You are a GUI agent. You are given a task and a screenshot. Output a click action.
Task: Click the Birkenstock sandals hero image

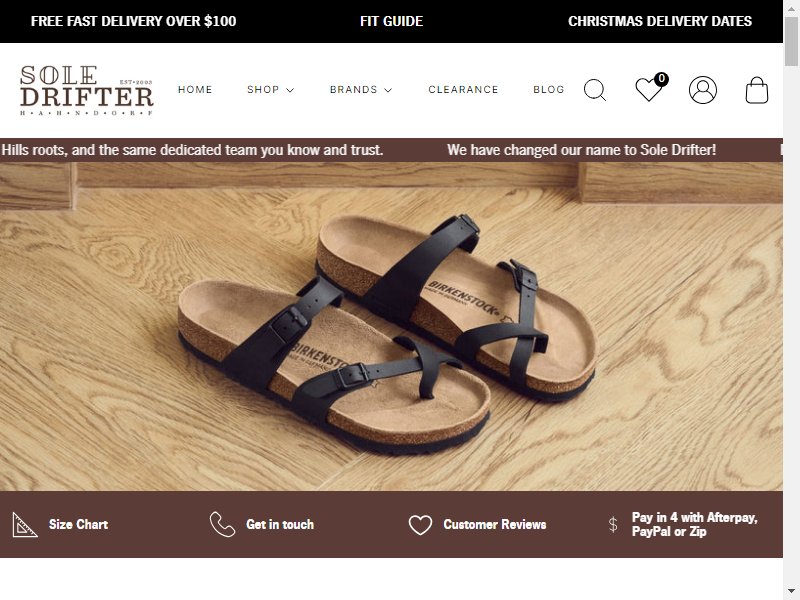click(x=391, y=327)
